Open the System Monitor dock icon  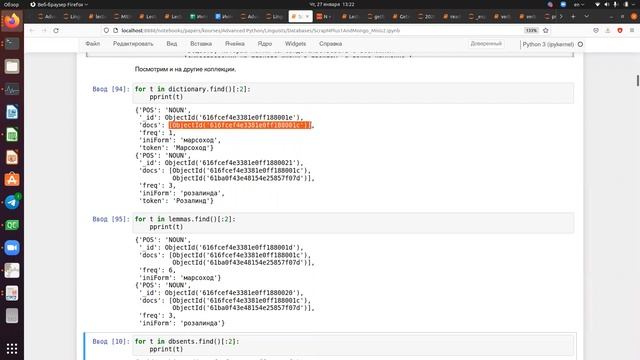12,89
